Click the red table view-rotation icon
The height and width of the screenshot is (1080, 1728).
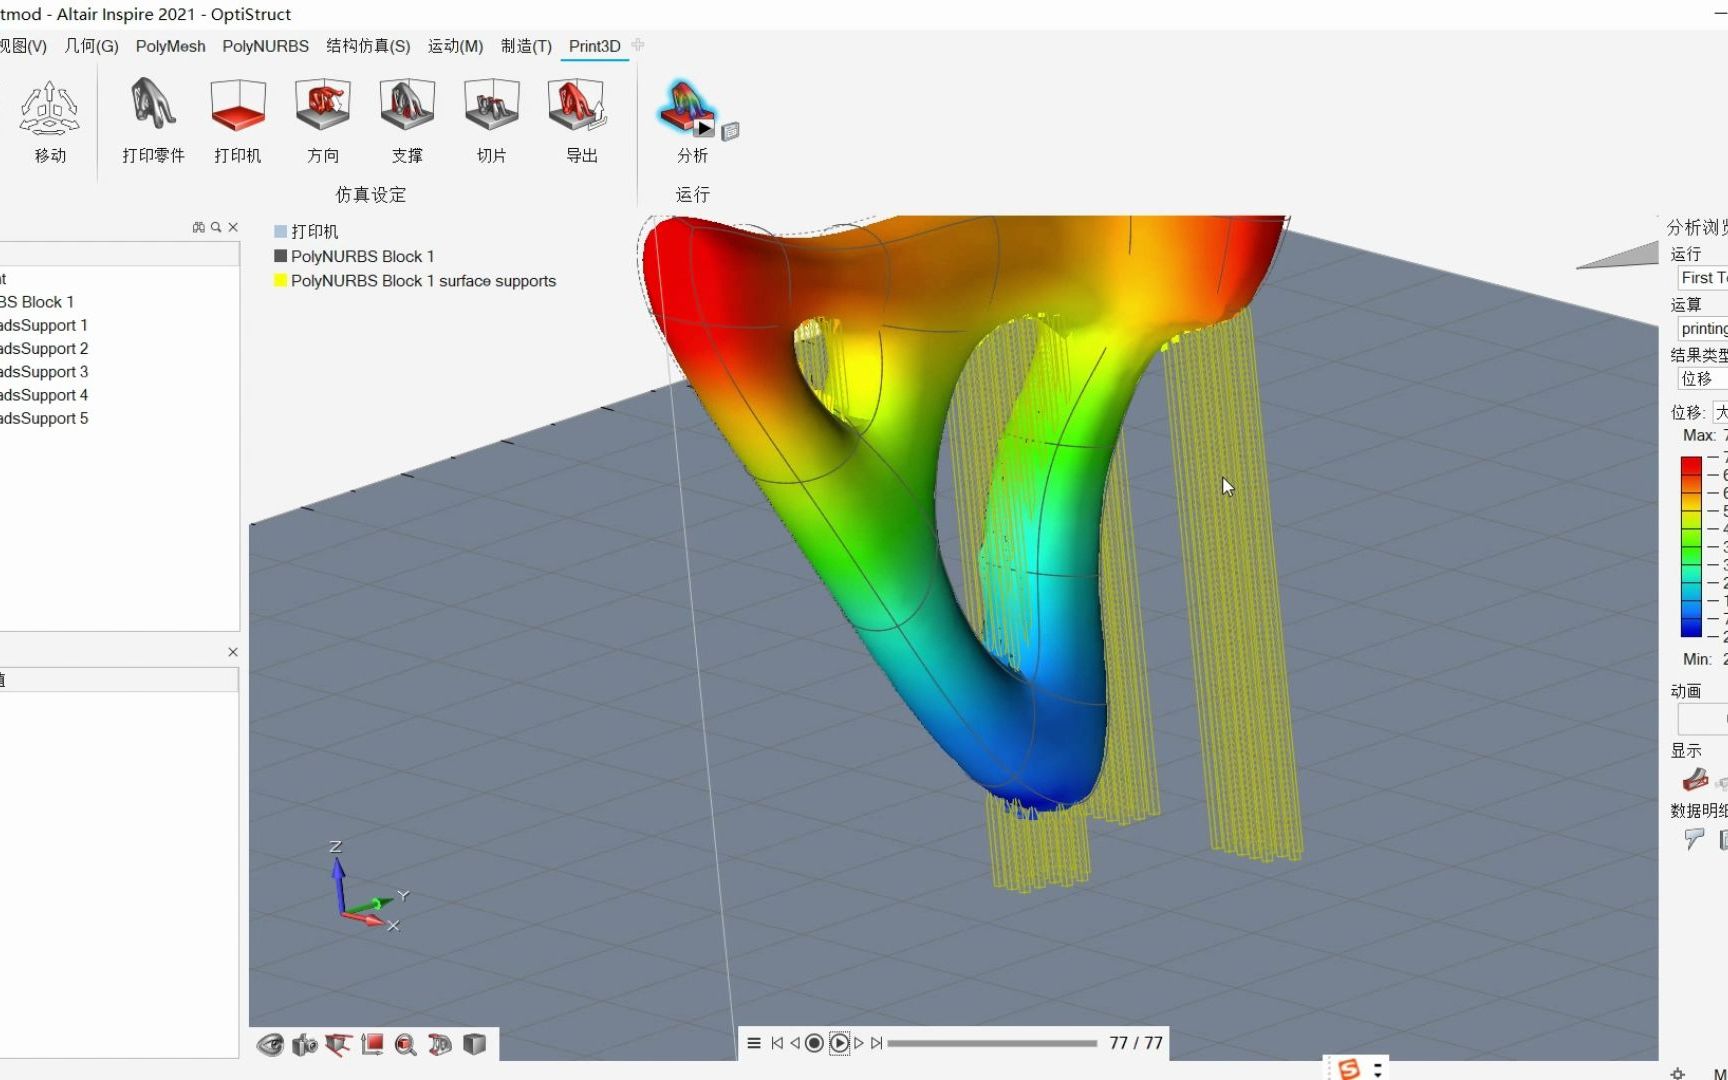[338, 1045]
